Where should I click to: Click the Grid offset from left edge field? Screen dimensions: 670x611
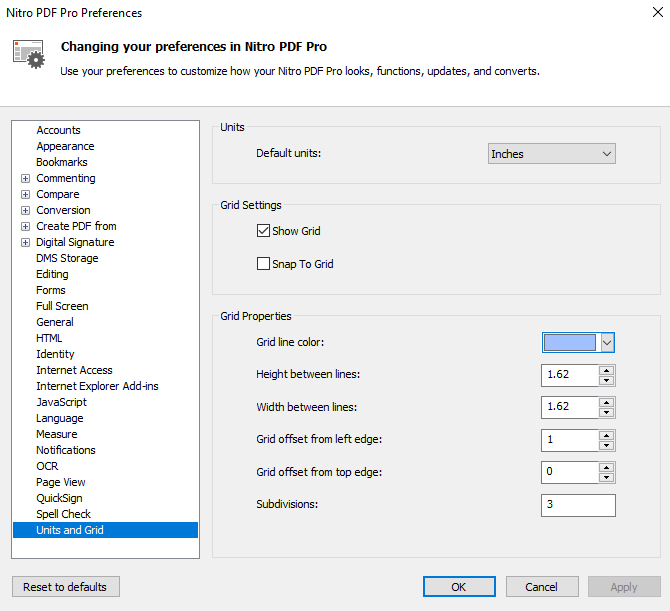point(570,440)
